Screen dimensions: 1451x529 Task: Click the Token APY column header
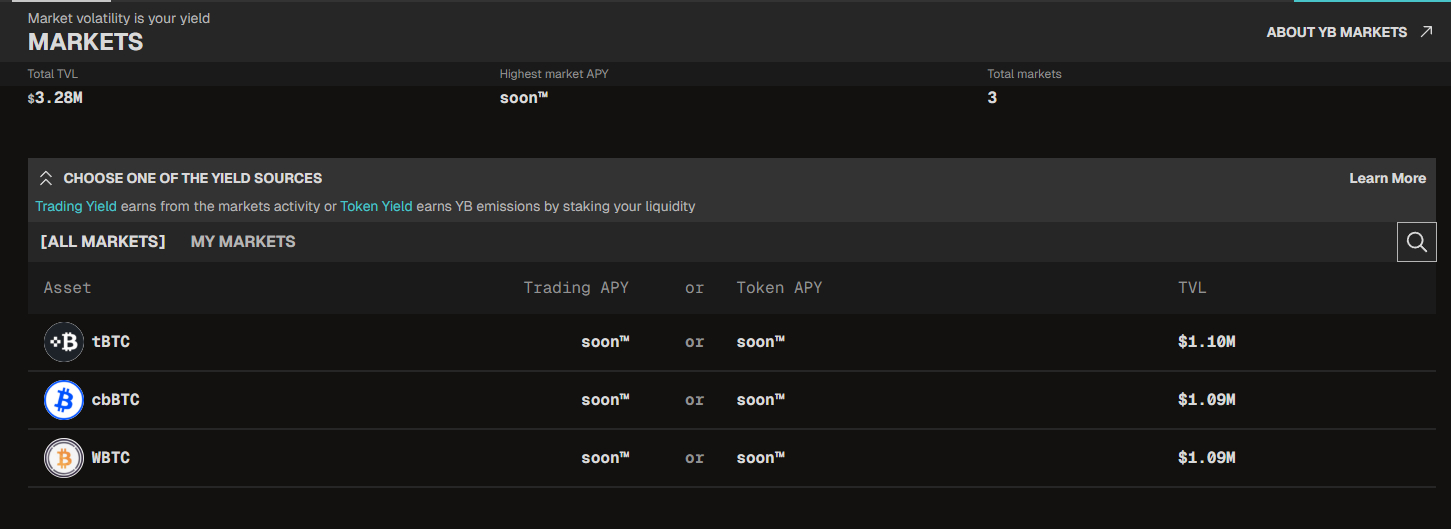779,288
